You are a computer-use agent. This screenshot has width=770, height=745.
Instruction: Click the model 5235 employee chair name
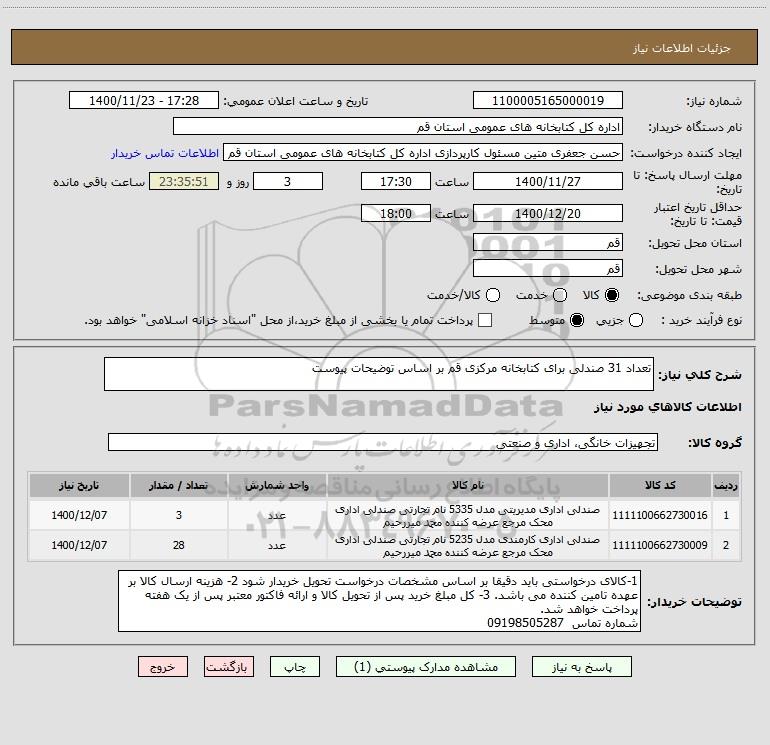coord(468,546)
